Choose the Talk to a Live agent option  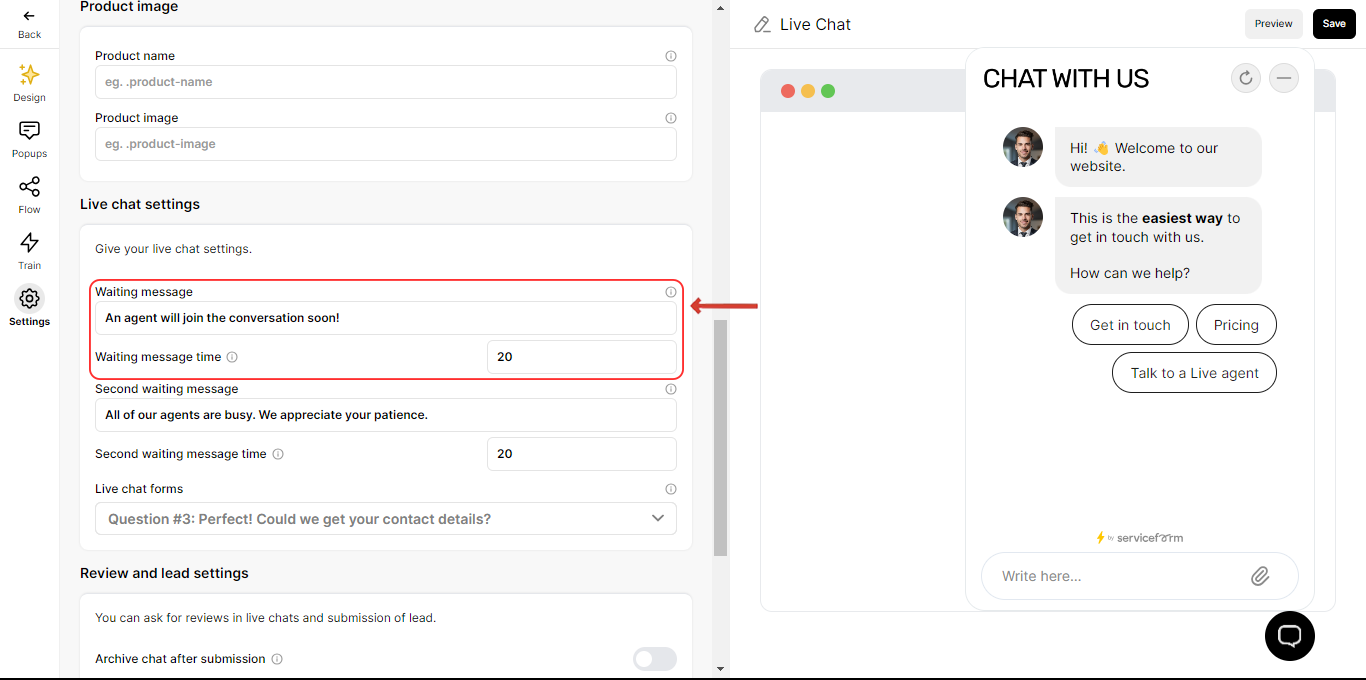tap(1194, 373)
